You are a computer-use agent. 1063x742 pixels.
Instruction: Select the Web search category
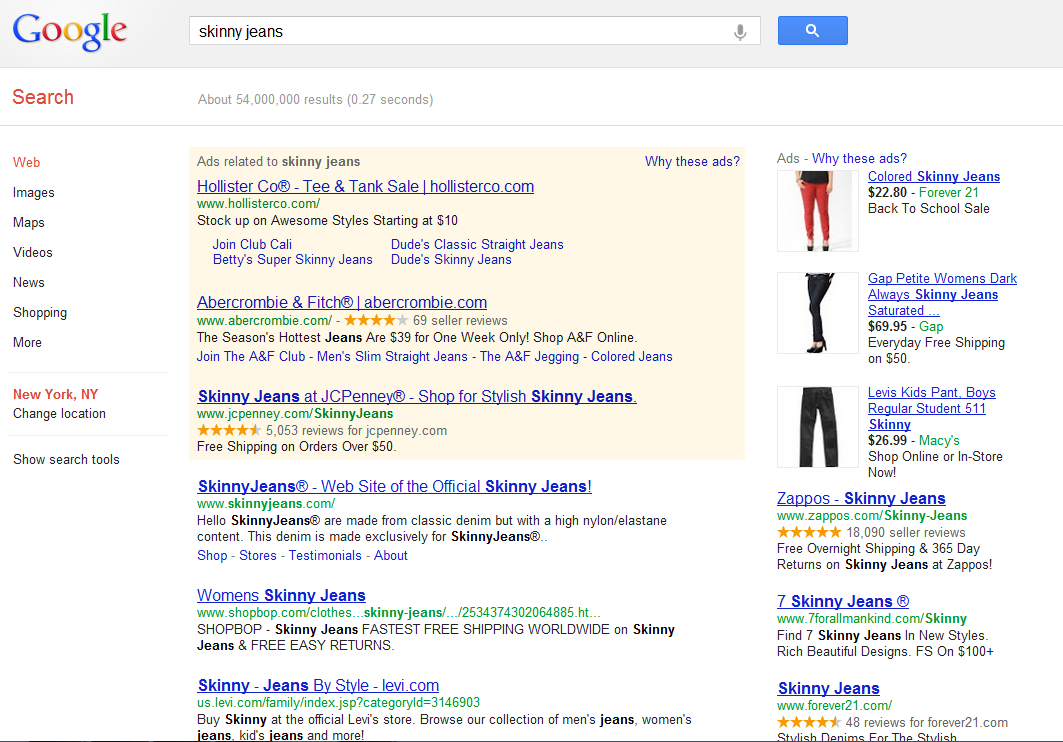point(26,163)
